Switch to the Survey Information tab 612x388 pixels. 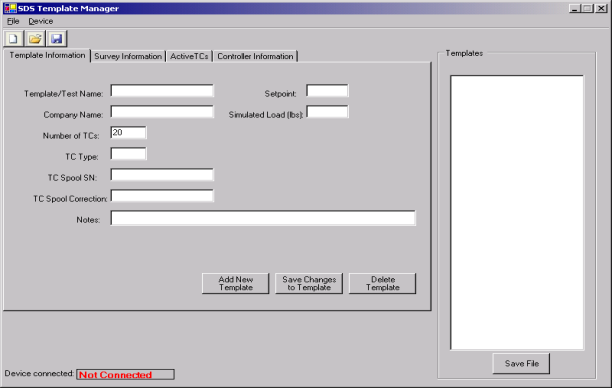[128, 56]
